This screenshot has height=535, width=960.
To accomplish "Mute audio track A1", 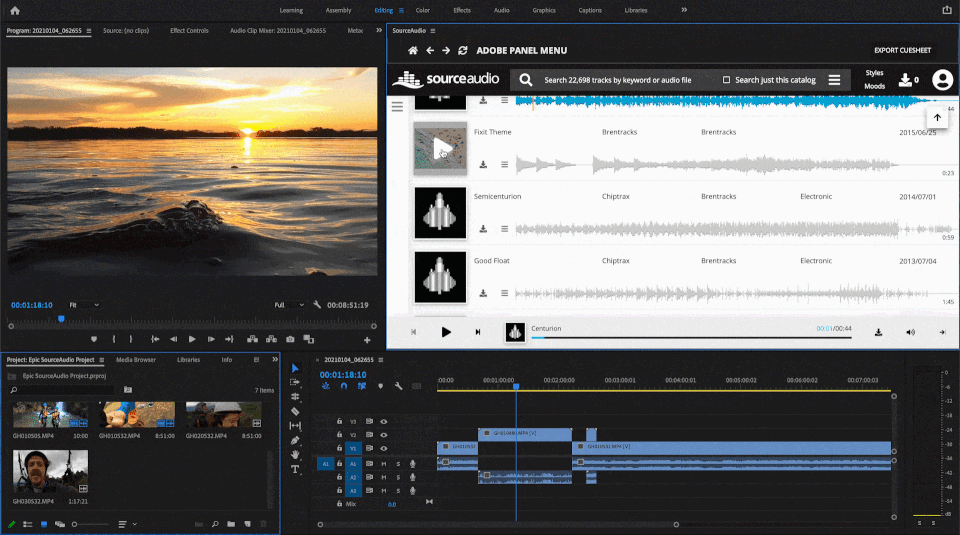I will coord(384,464).
